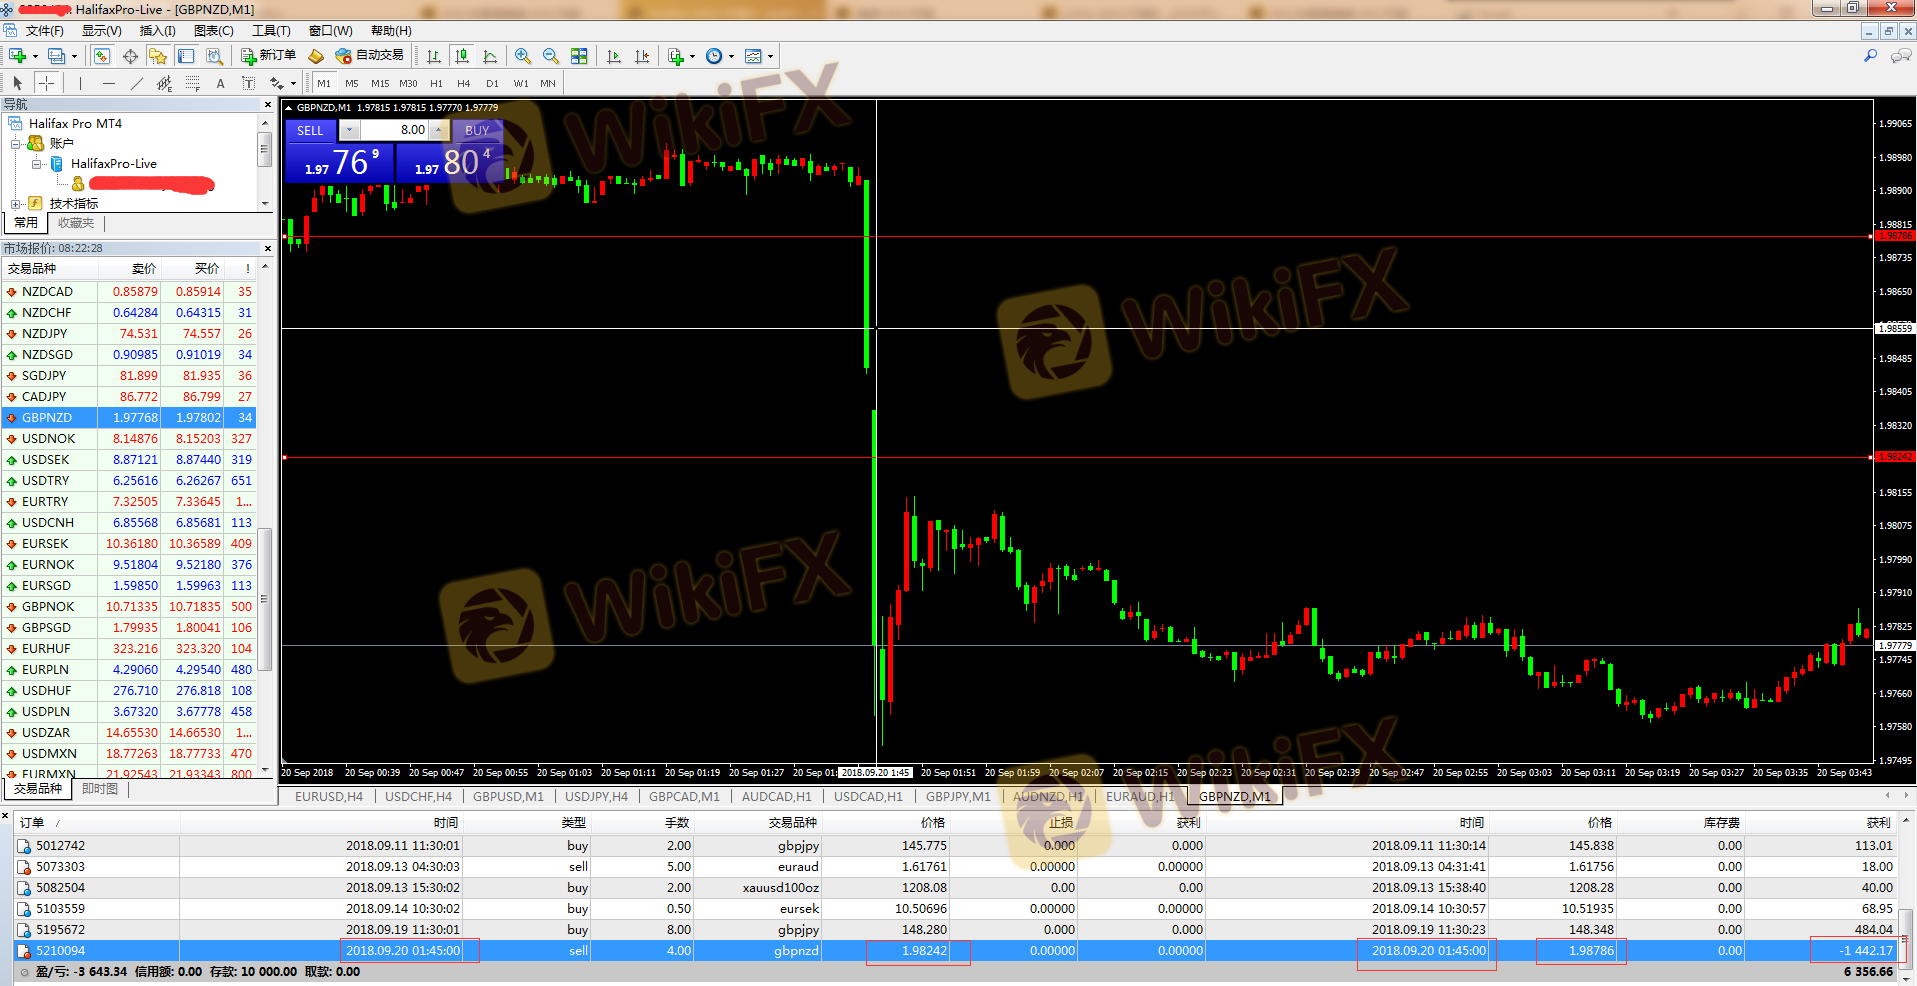Increase lot volume with up stepper
Screen dimensions: 1917x986
tap(438, 130)
